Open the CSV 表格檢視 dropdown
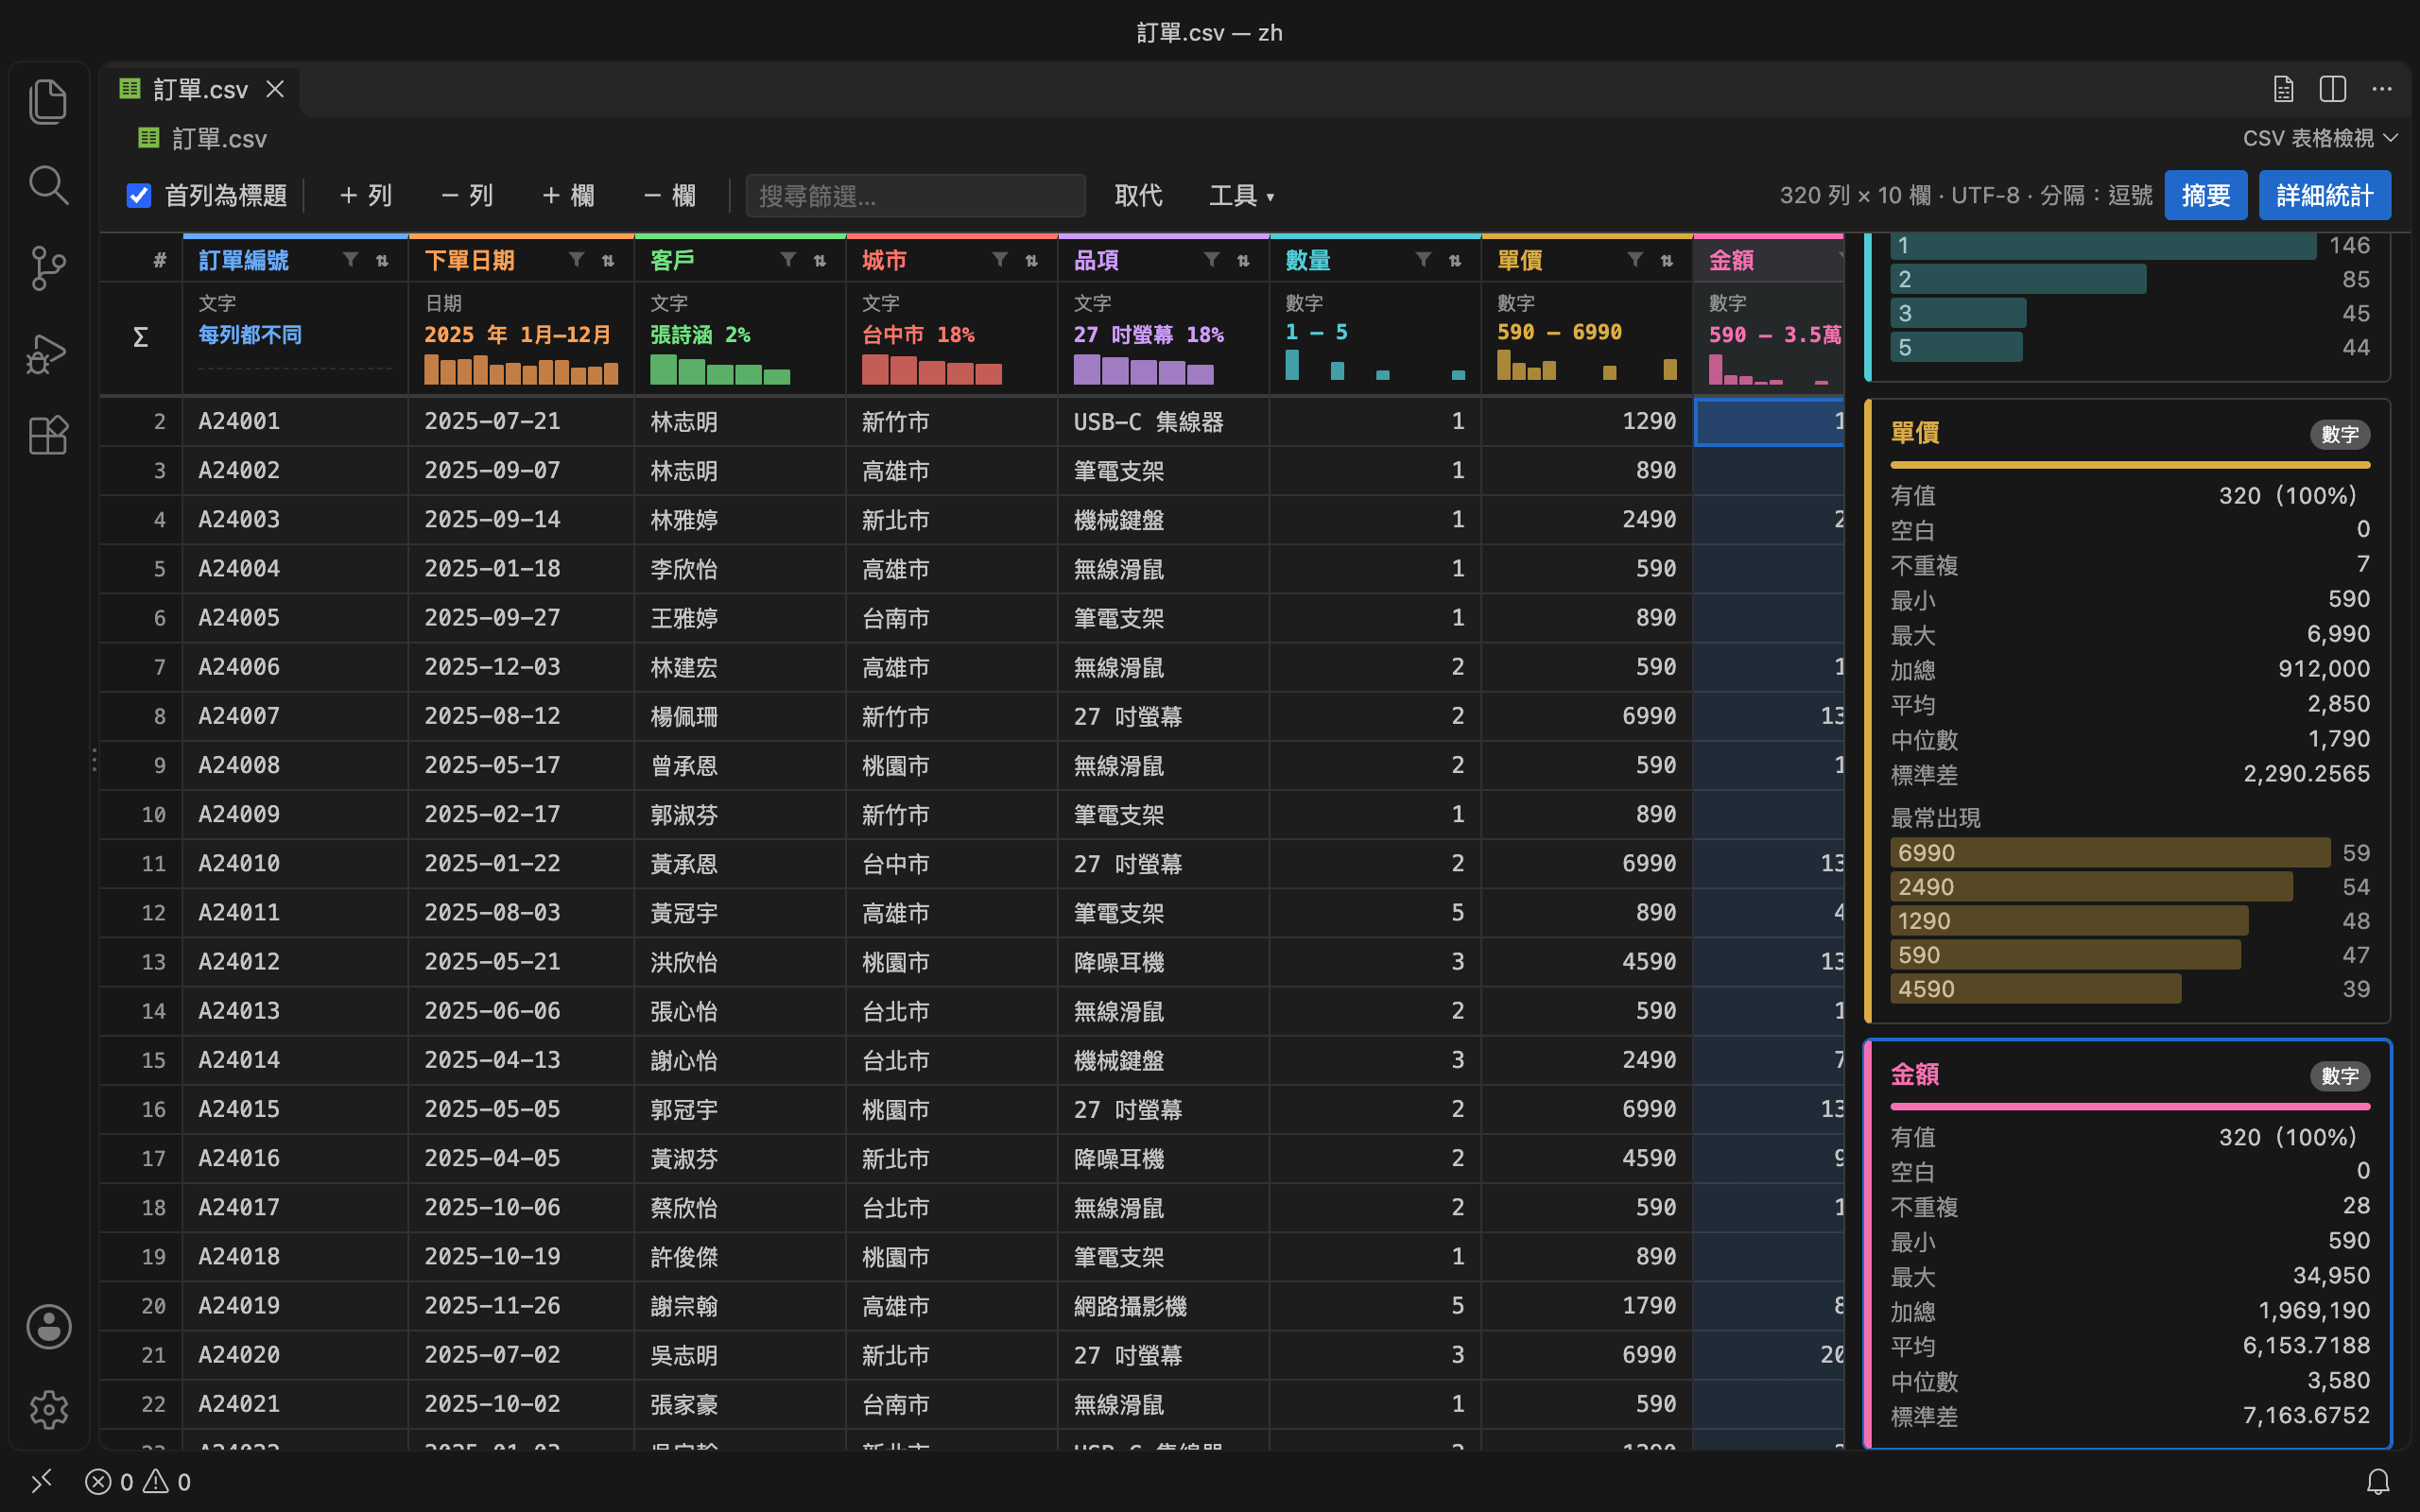The image size is (2420, 1512). 2320,138
